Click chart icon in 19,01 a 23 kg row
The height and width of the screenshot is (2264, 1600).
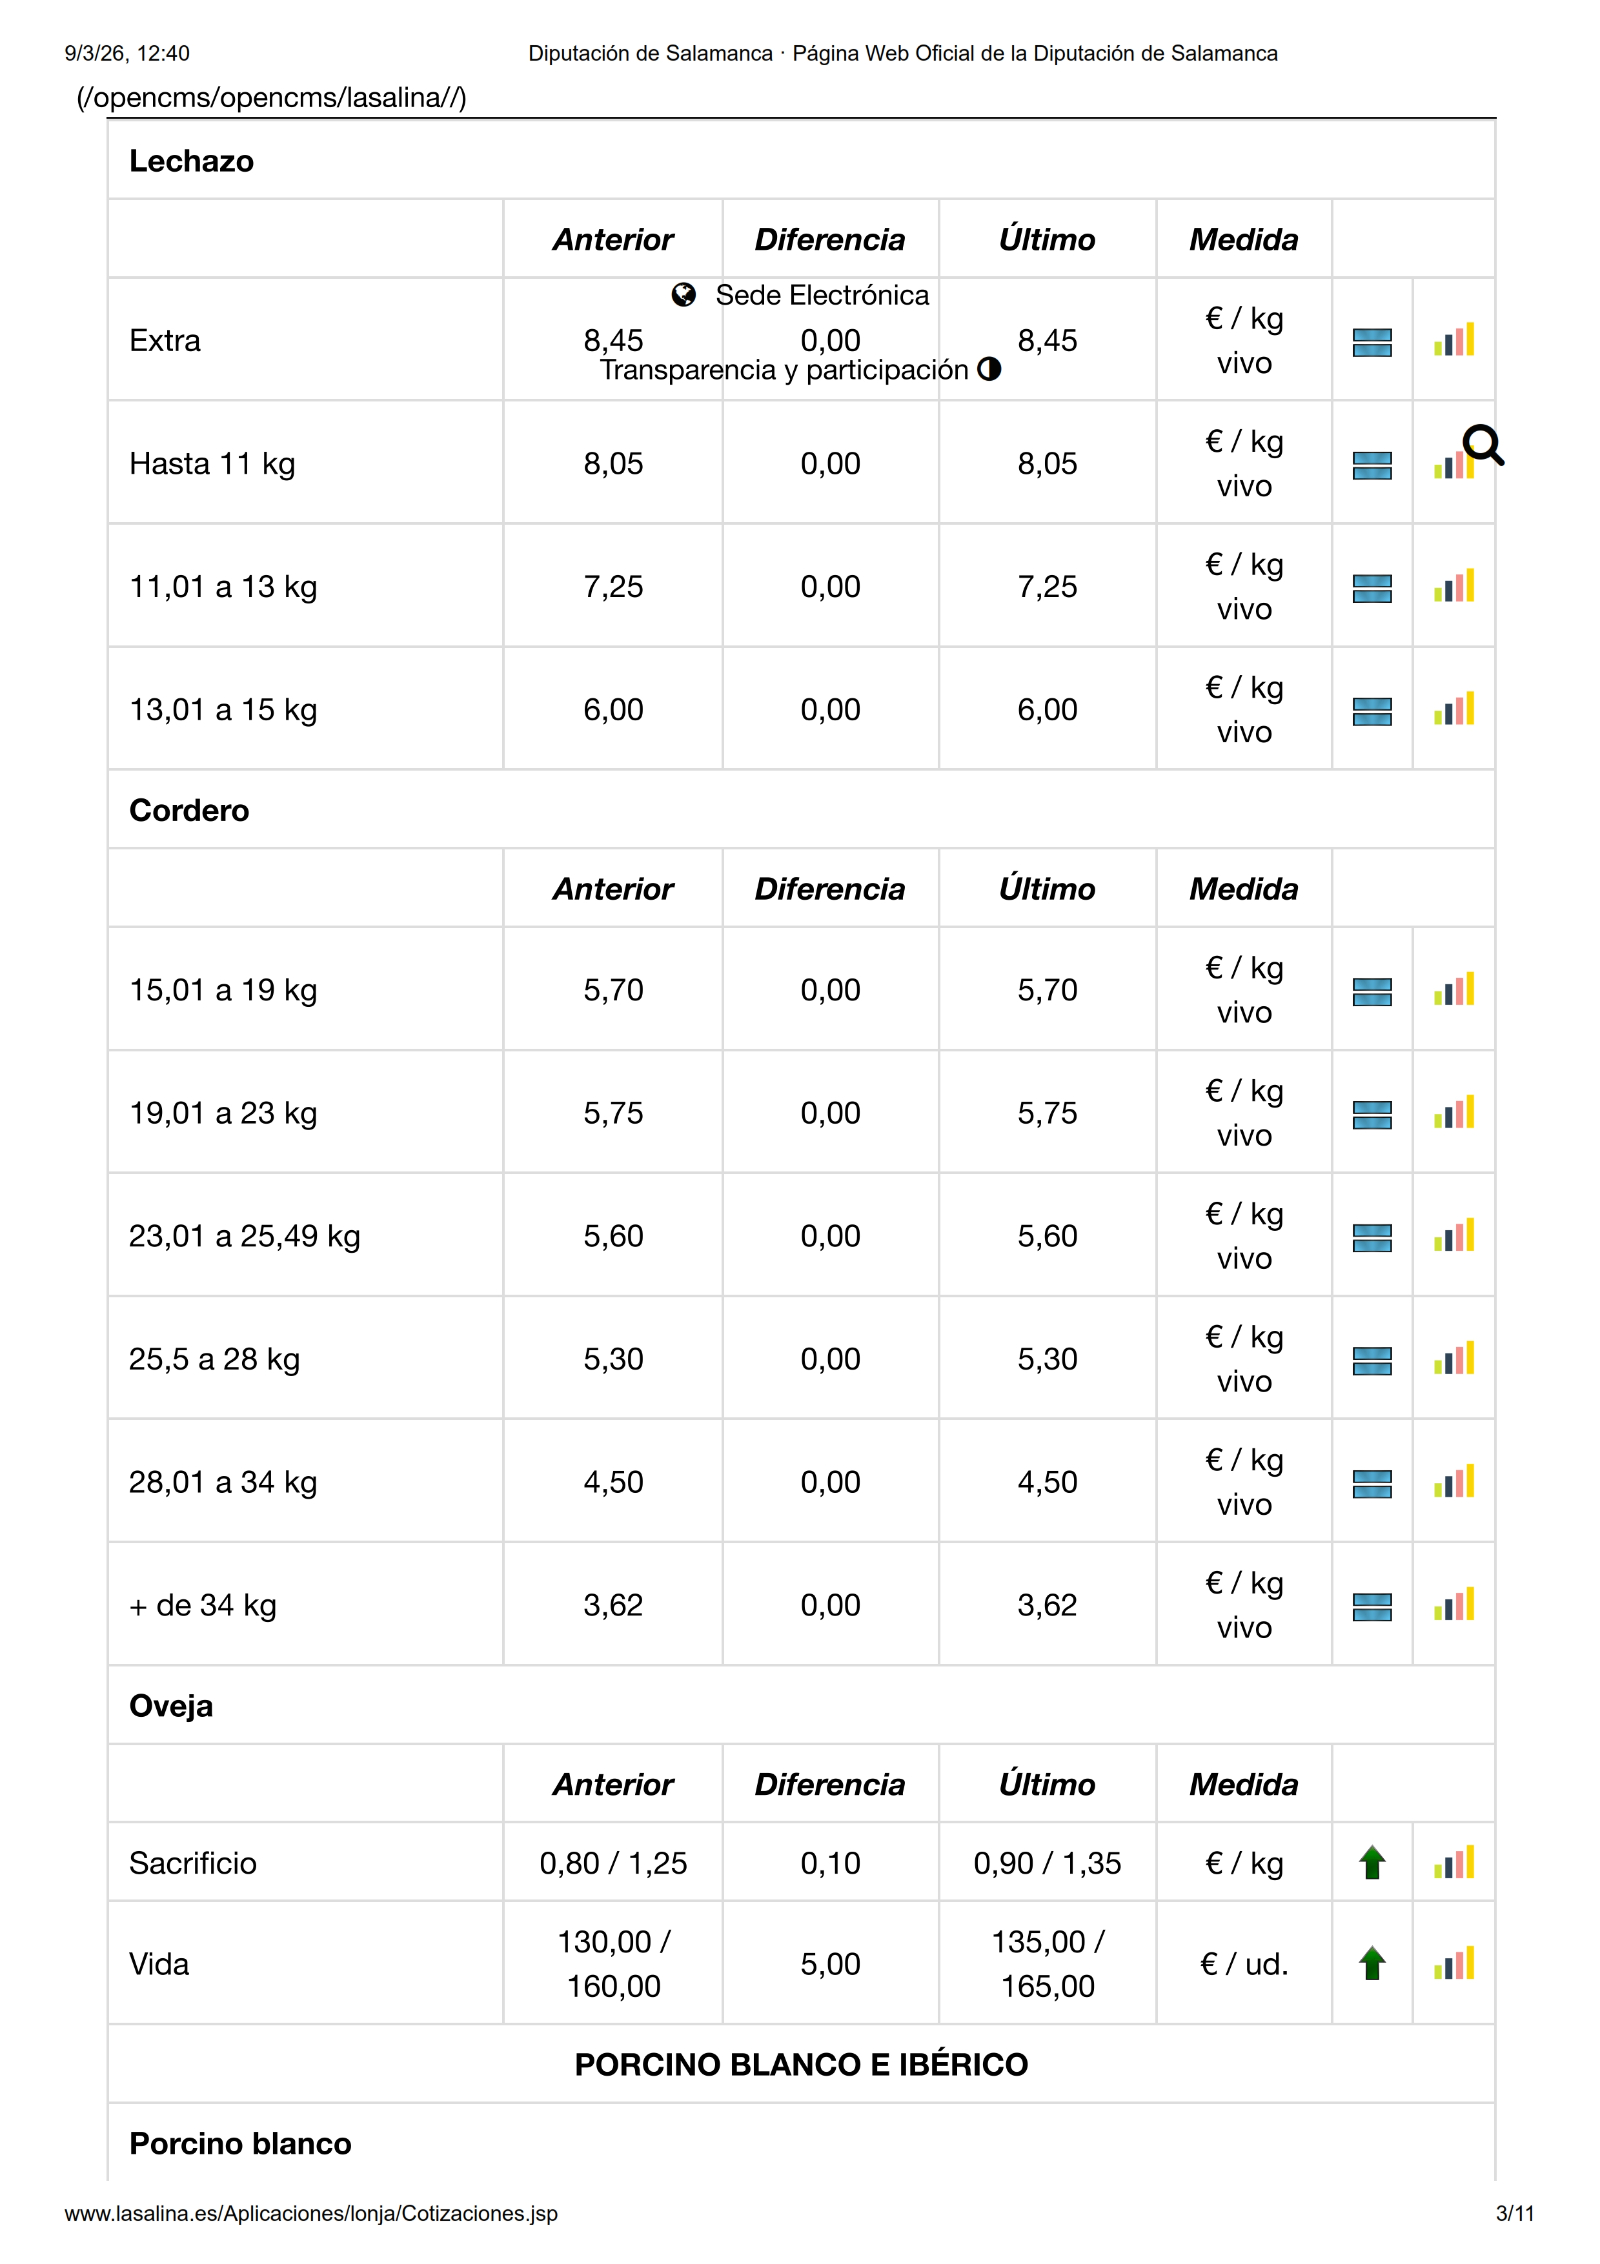pos(1453,1113)
